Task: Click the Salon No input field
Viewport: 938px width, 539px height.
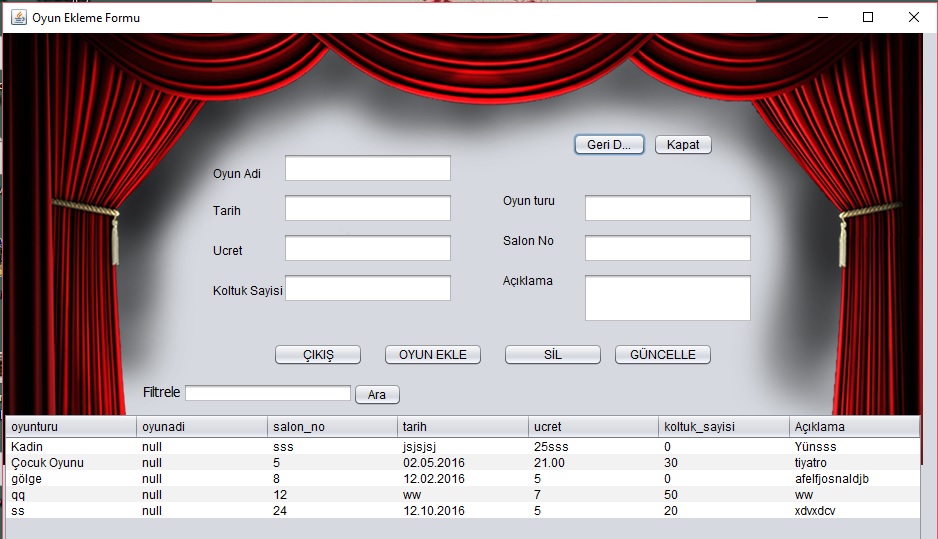Action: tap(667, 248)
